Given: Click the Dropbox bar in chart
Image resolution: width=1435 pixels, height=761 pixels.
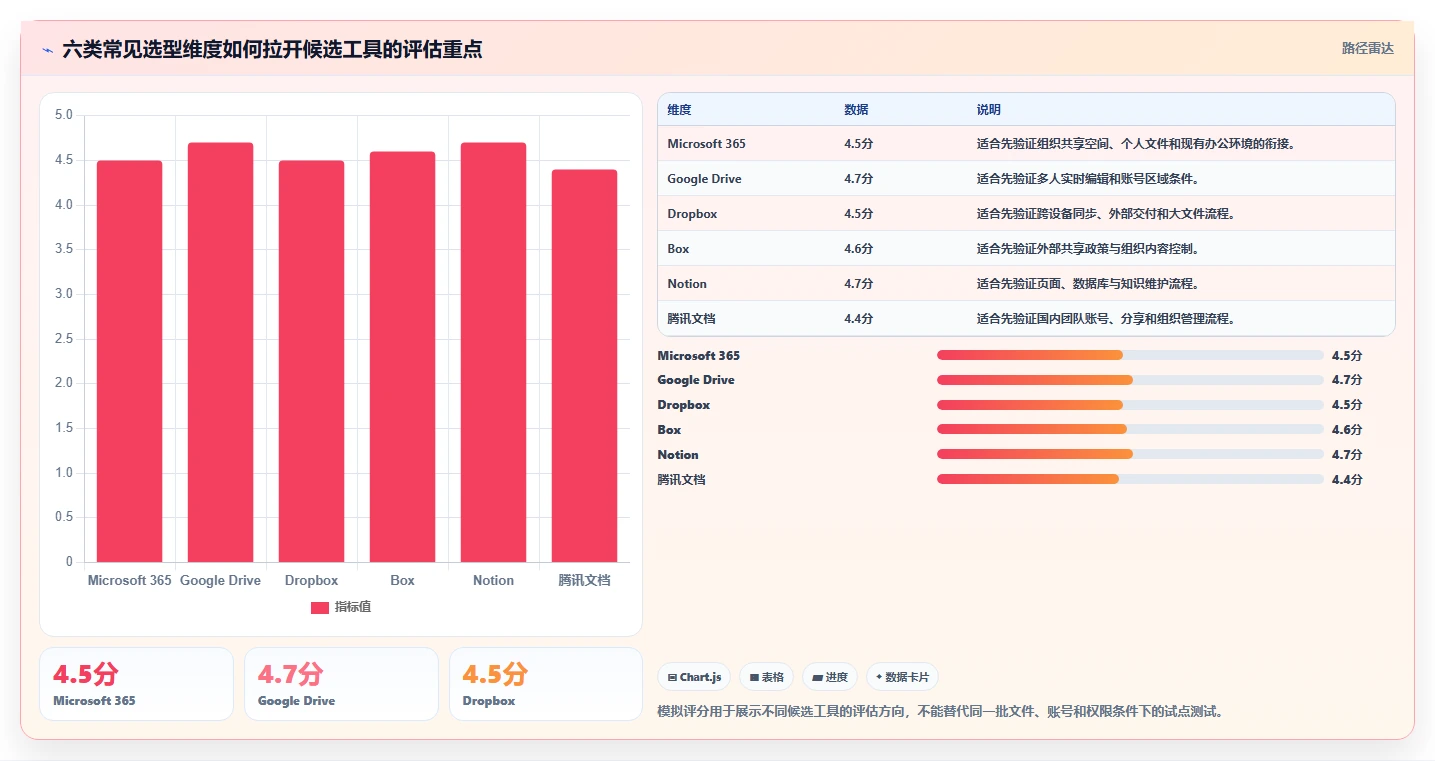Looking at the screenshot, I should (311, 361).
